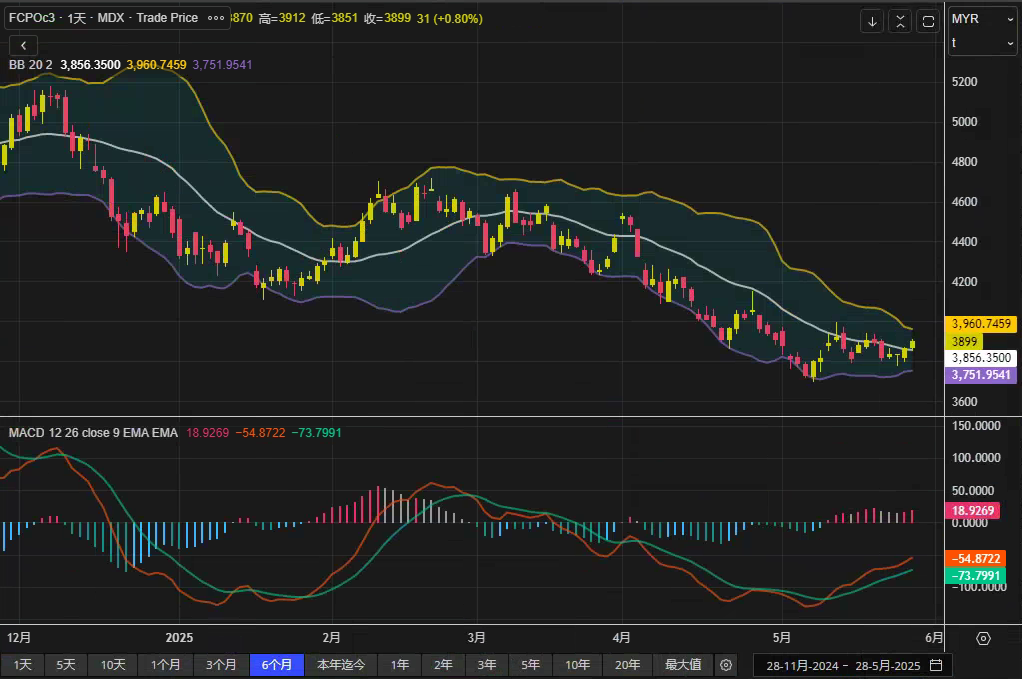Click the FCPOc3 1天 MDX Trade Price title
Viewport: 1022px width, 679px height.
click(x=104, y=18)
